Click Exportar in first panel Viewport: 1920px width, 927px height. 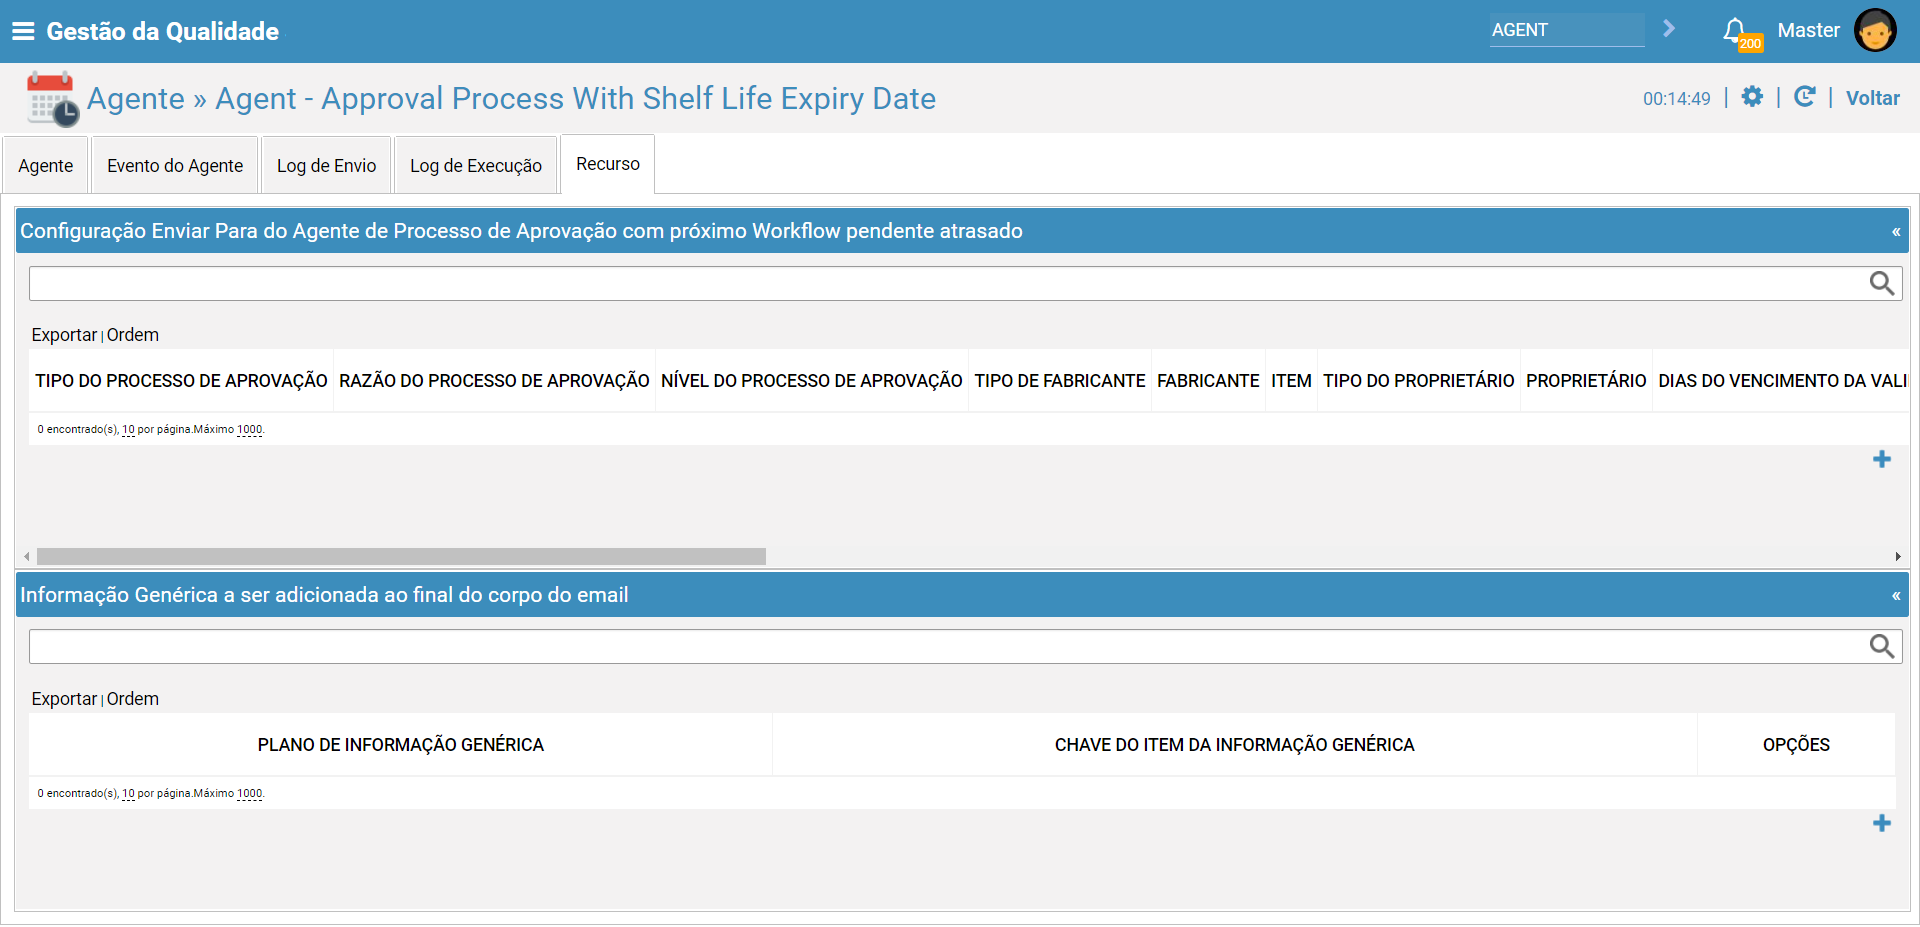pyautogui.click(x=64, y=335)
